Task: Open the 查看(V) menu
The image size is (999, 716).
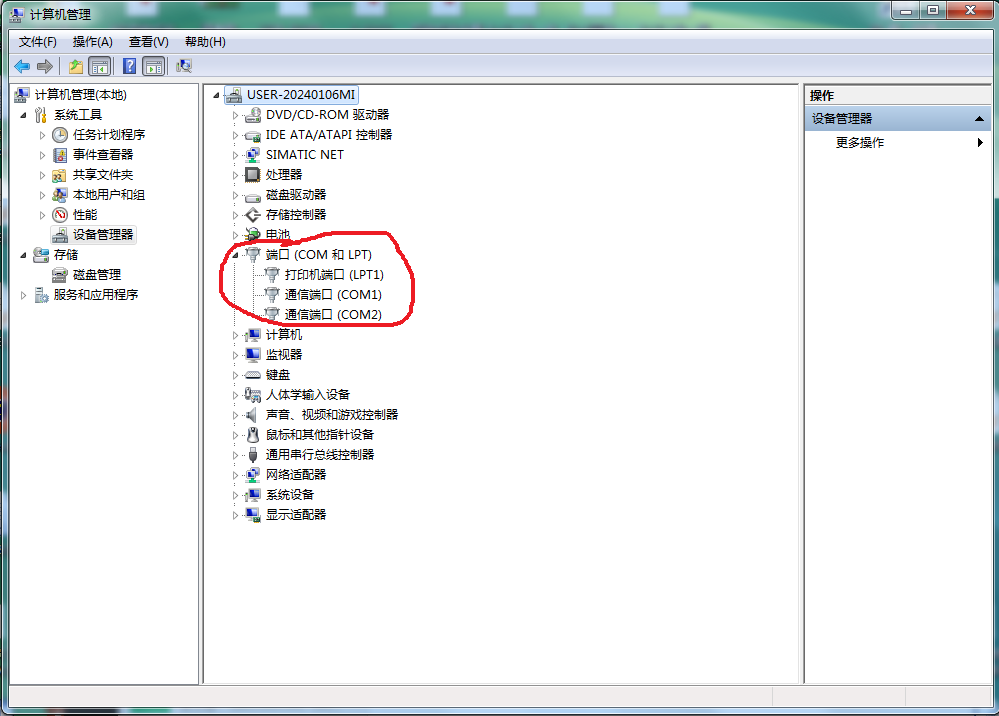Action: (148, 42)
